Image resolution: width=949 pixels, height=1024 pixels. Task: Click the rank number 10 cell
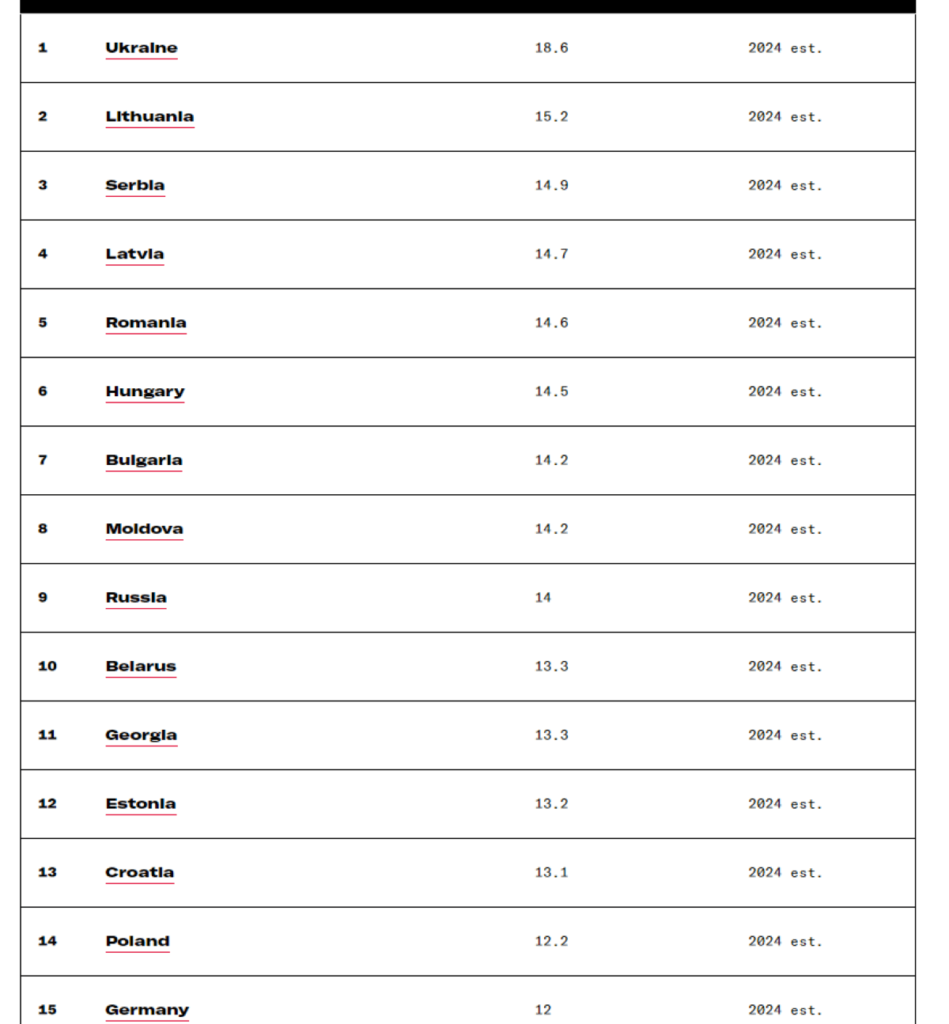[47, 666]
